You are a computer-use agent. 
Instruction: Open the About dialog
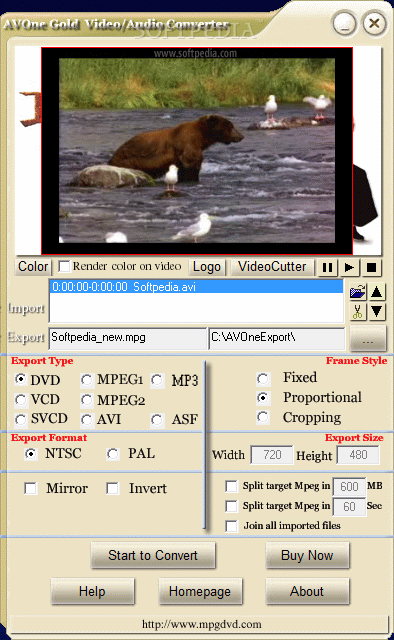(307, 591)
